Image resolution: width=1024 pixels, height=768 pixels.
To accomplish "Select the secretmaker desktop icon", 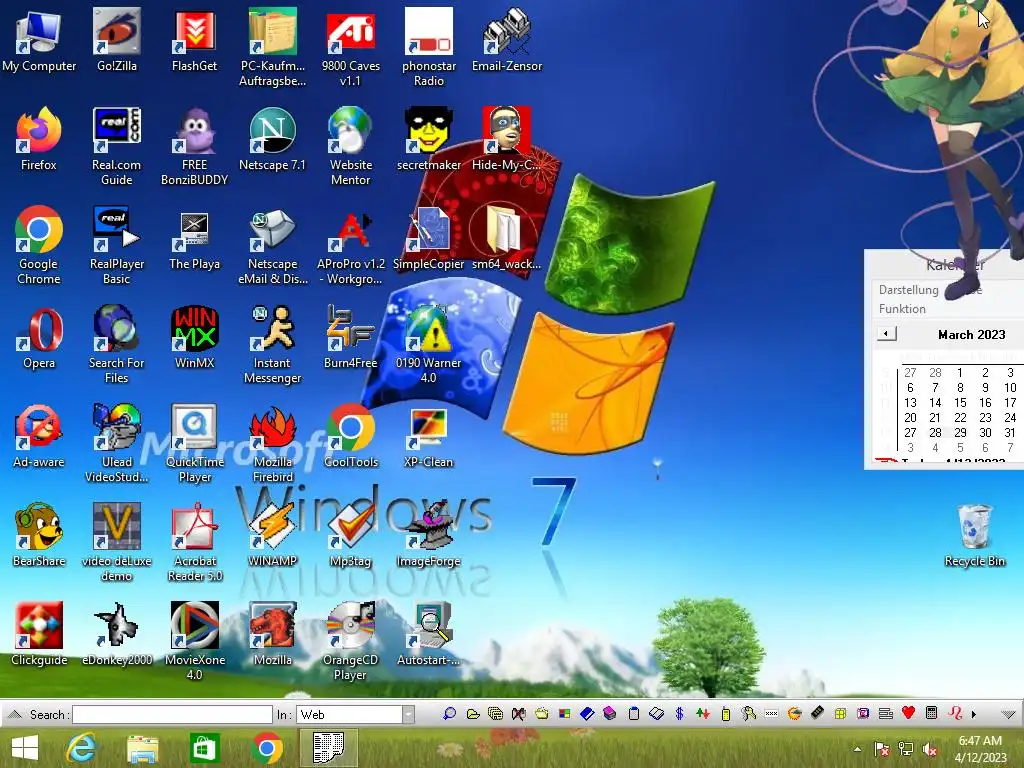I will pyautogui.click(x=428, y=139).
